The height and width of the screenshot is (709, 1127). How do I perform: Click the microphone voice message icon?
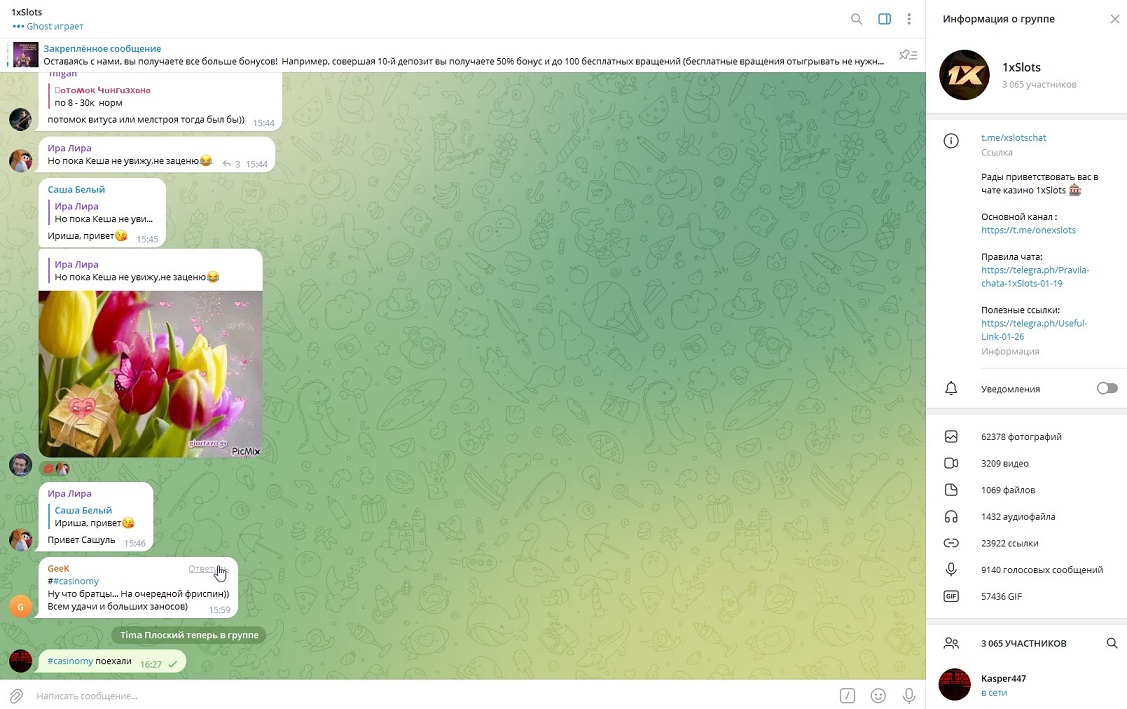pyautogui.click(x=909, y=695)
